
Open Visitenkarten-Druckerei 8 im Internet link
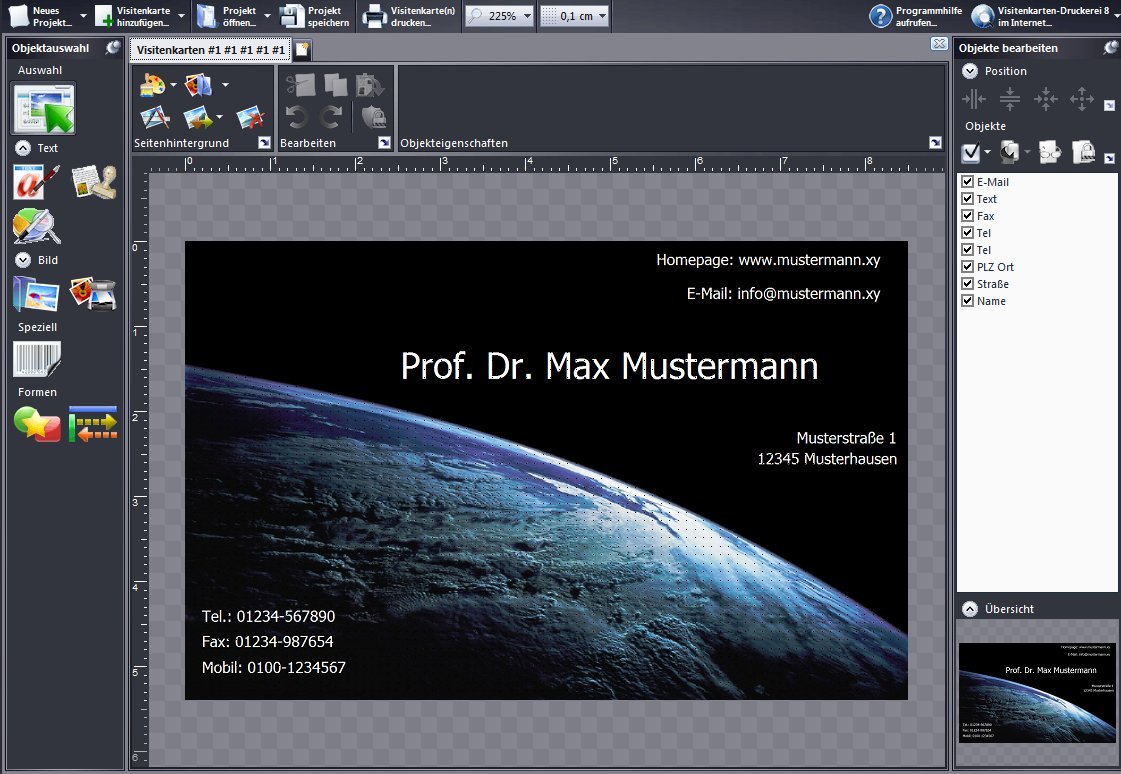[x=1041, y=16]
